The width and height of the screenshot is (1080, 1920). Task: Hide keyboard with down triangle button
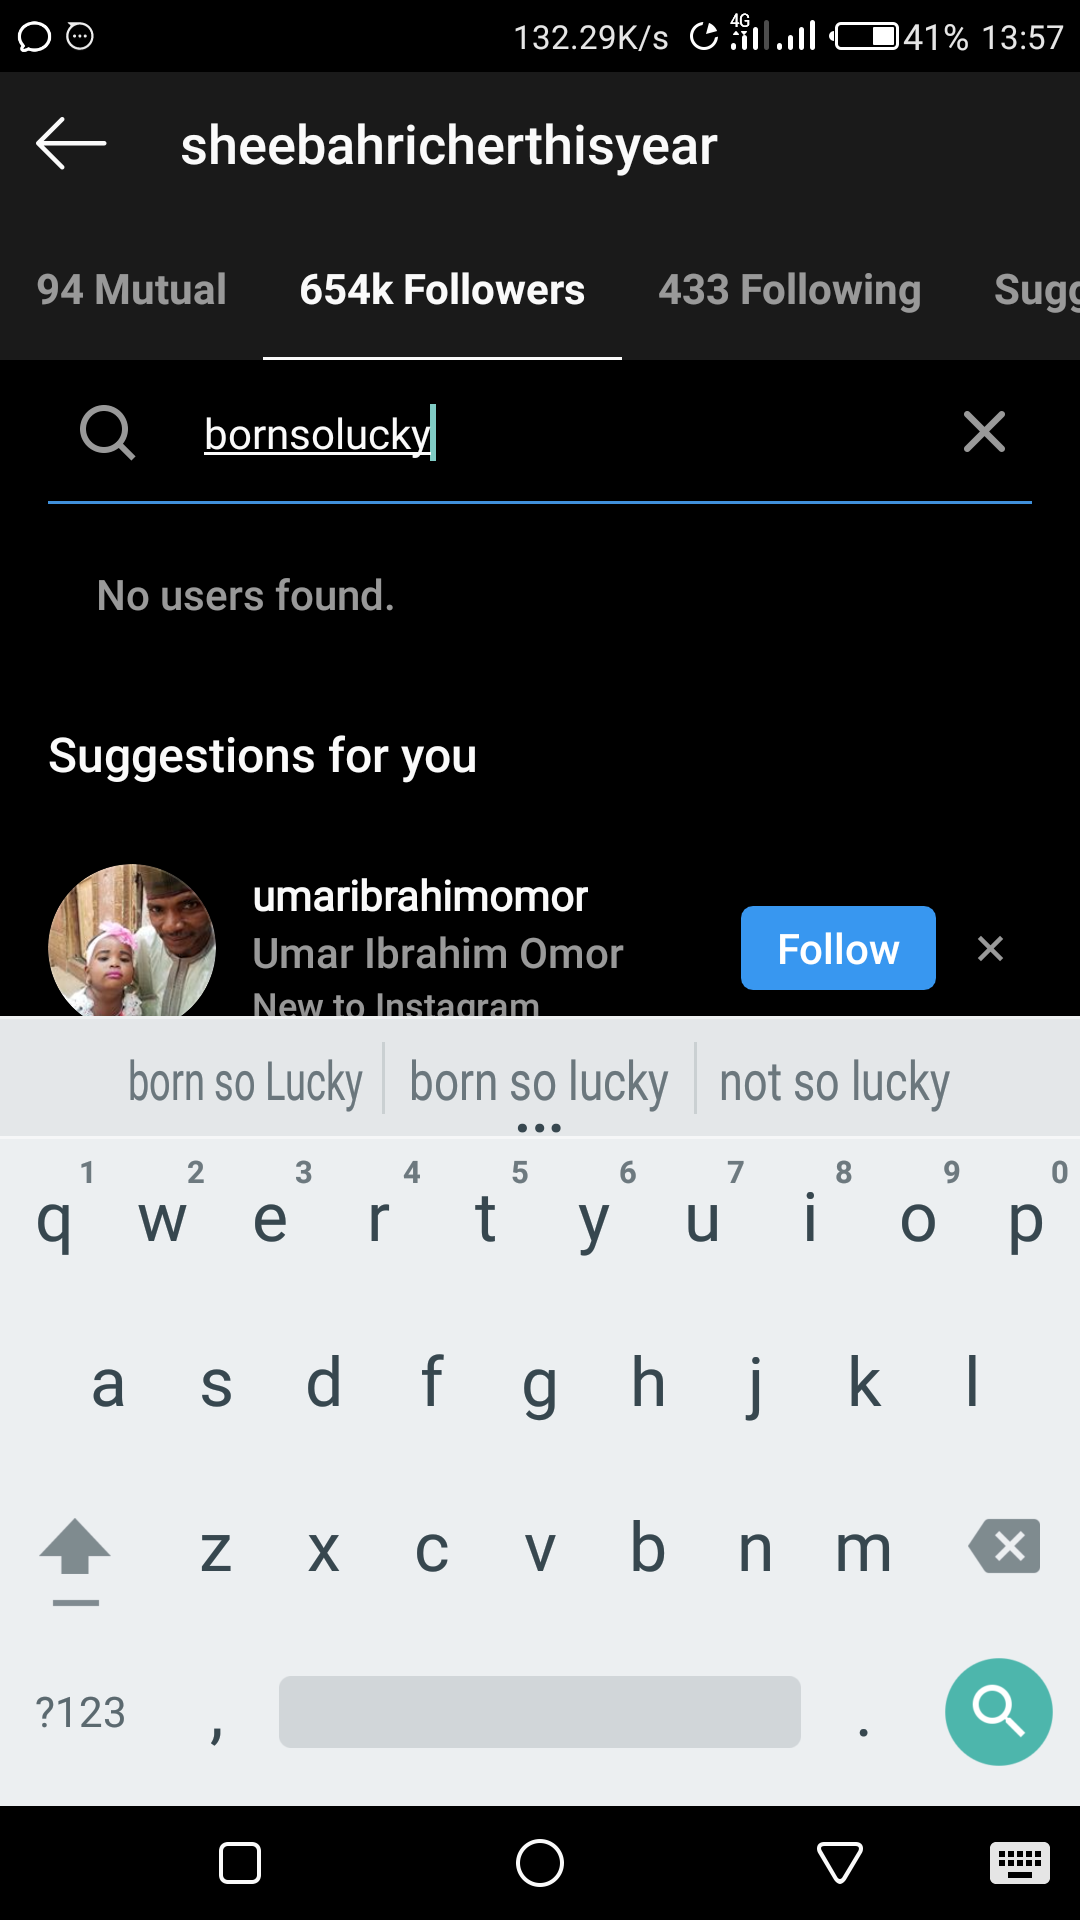[840, 1863]
